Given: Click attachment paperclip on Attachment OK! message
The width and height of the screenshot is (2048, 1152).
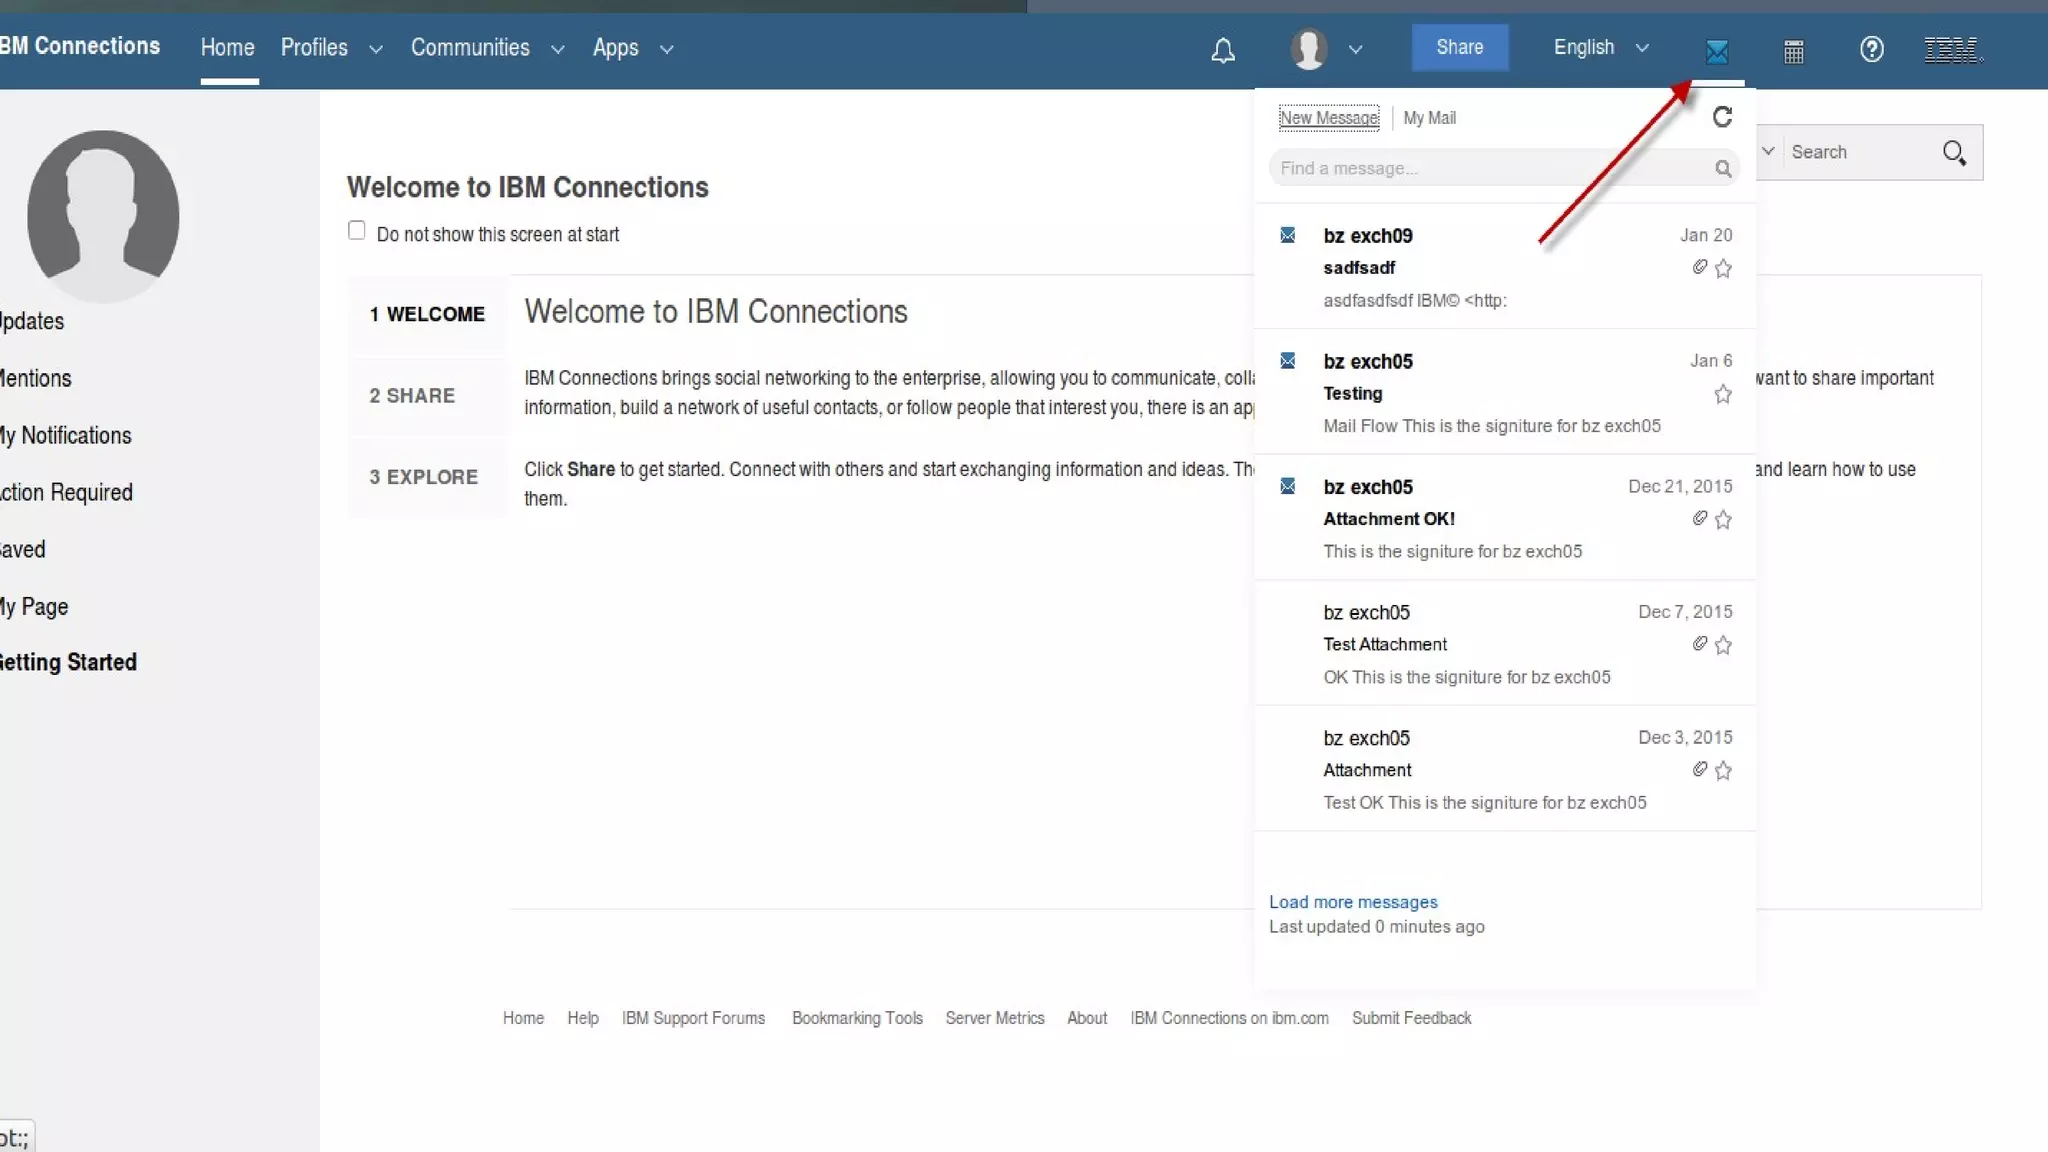Looking at the screenshot, I should pos(1699,518).
